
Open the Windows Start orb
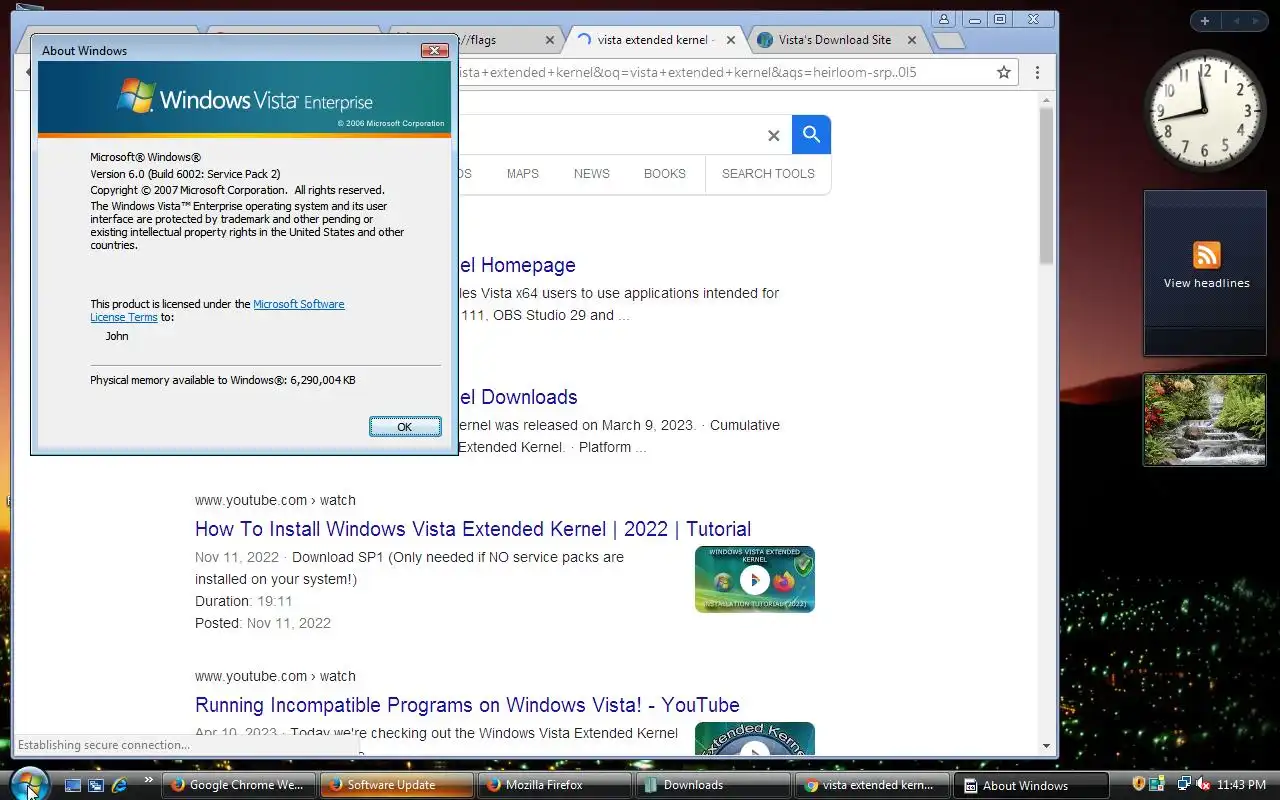tap(28, 784)
